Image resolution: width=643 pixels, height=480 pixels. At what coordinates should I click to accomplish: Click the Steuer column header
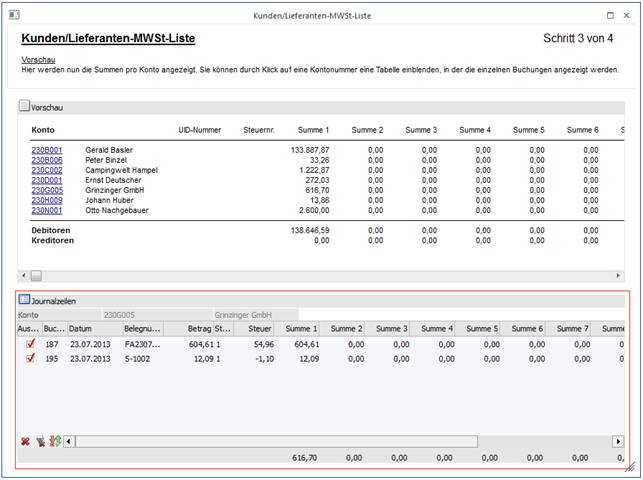(258, 328)
